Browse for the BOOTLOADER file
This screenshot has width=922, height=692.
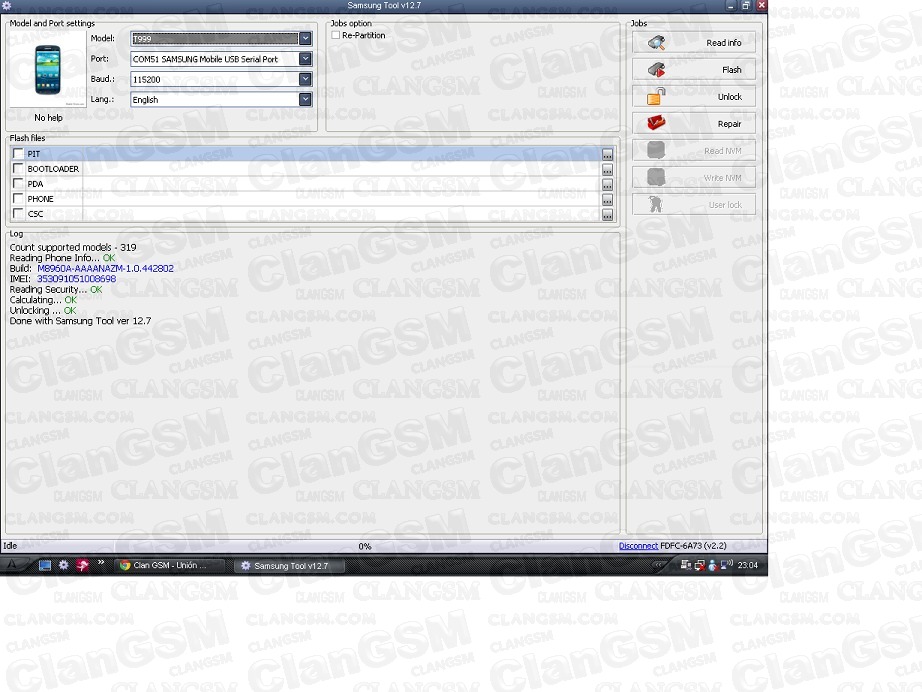click(607, 169)
